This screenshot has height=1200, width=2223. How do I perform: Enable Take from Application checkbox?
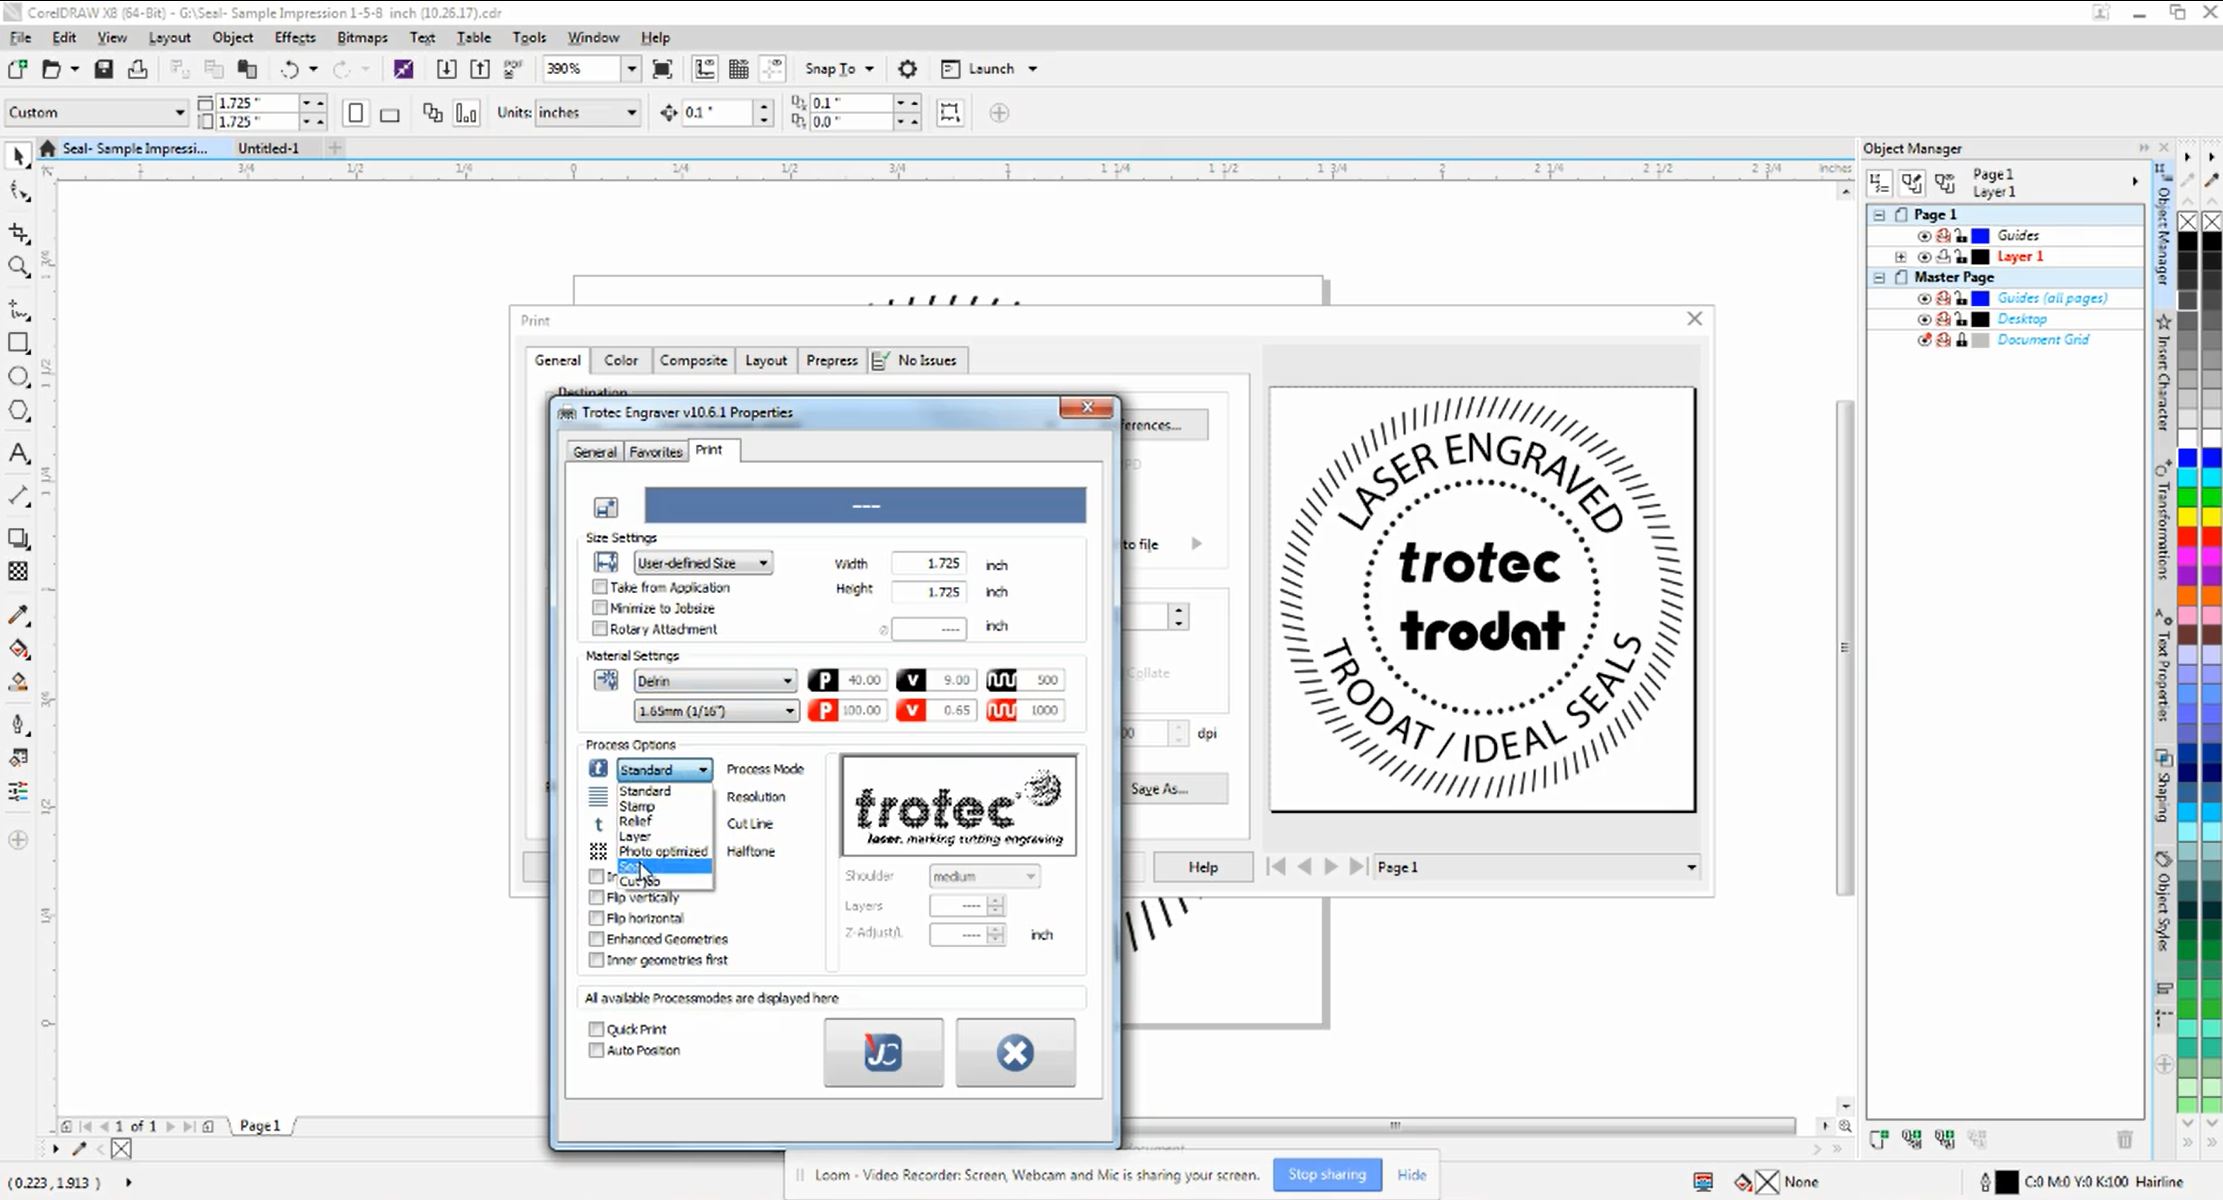[x=600, y=587]
